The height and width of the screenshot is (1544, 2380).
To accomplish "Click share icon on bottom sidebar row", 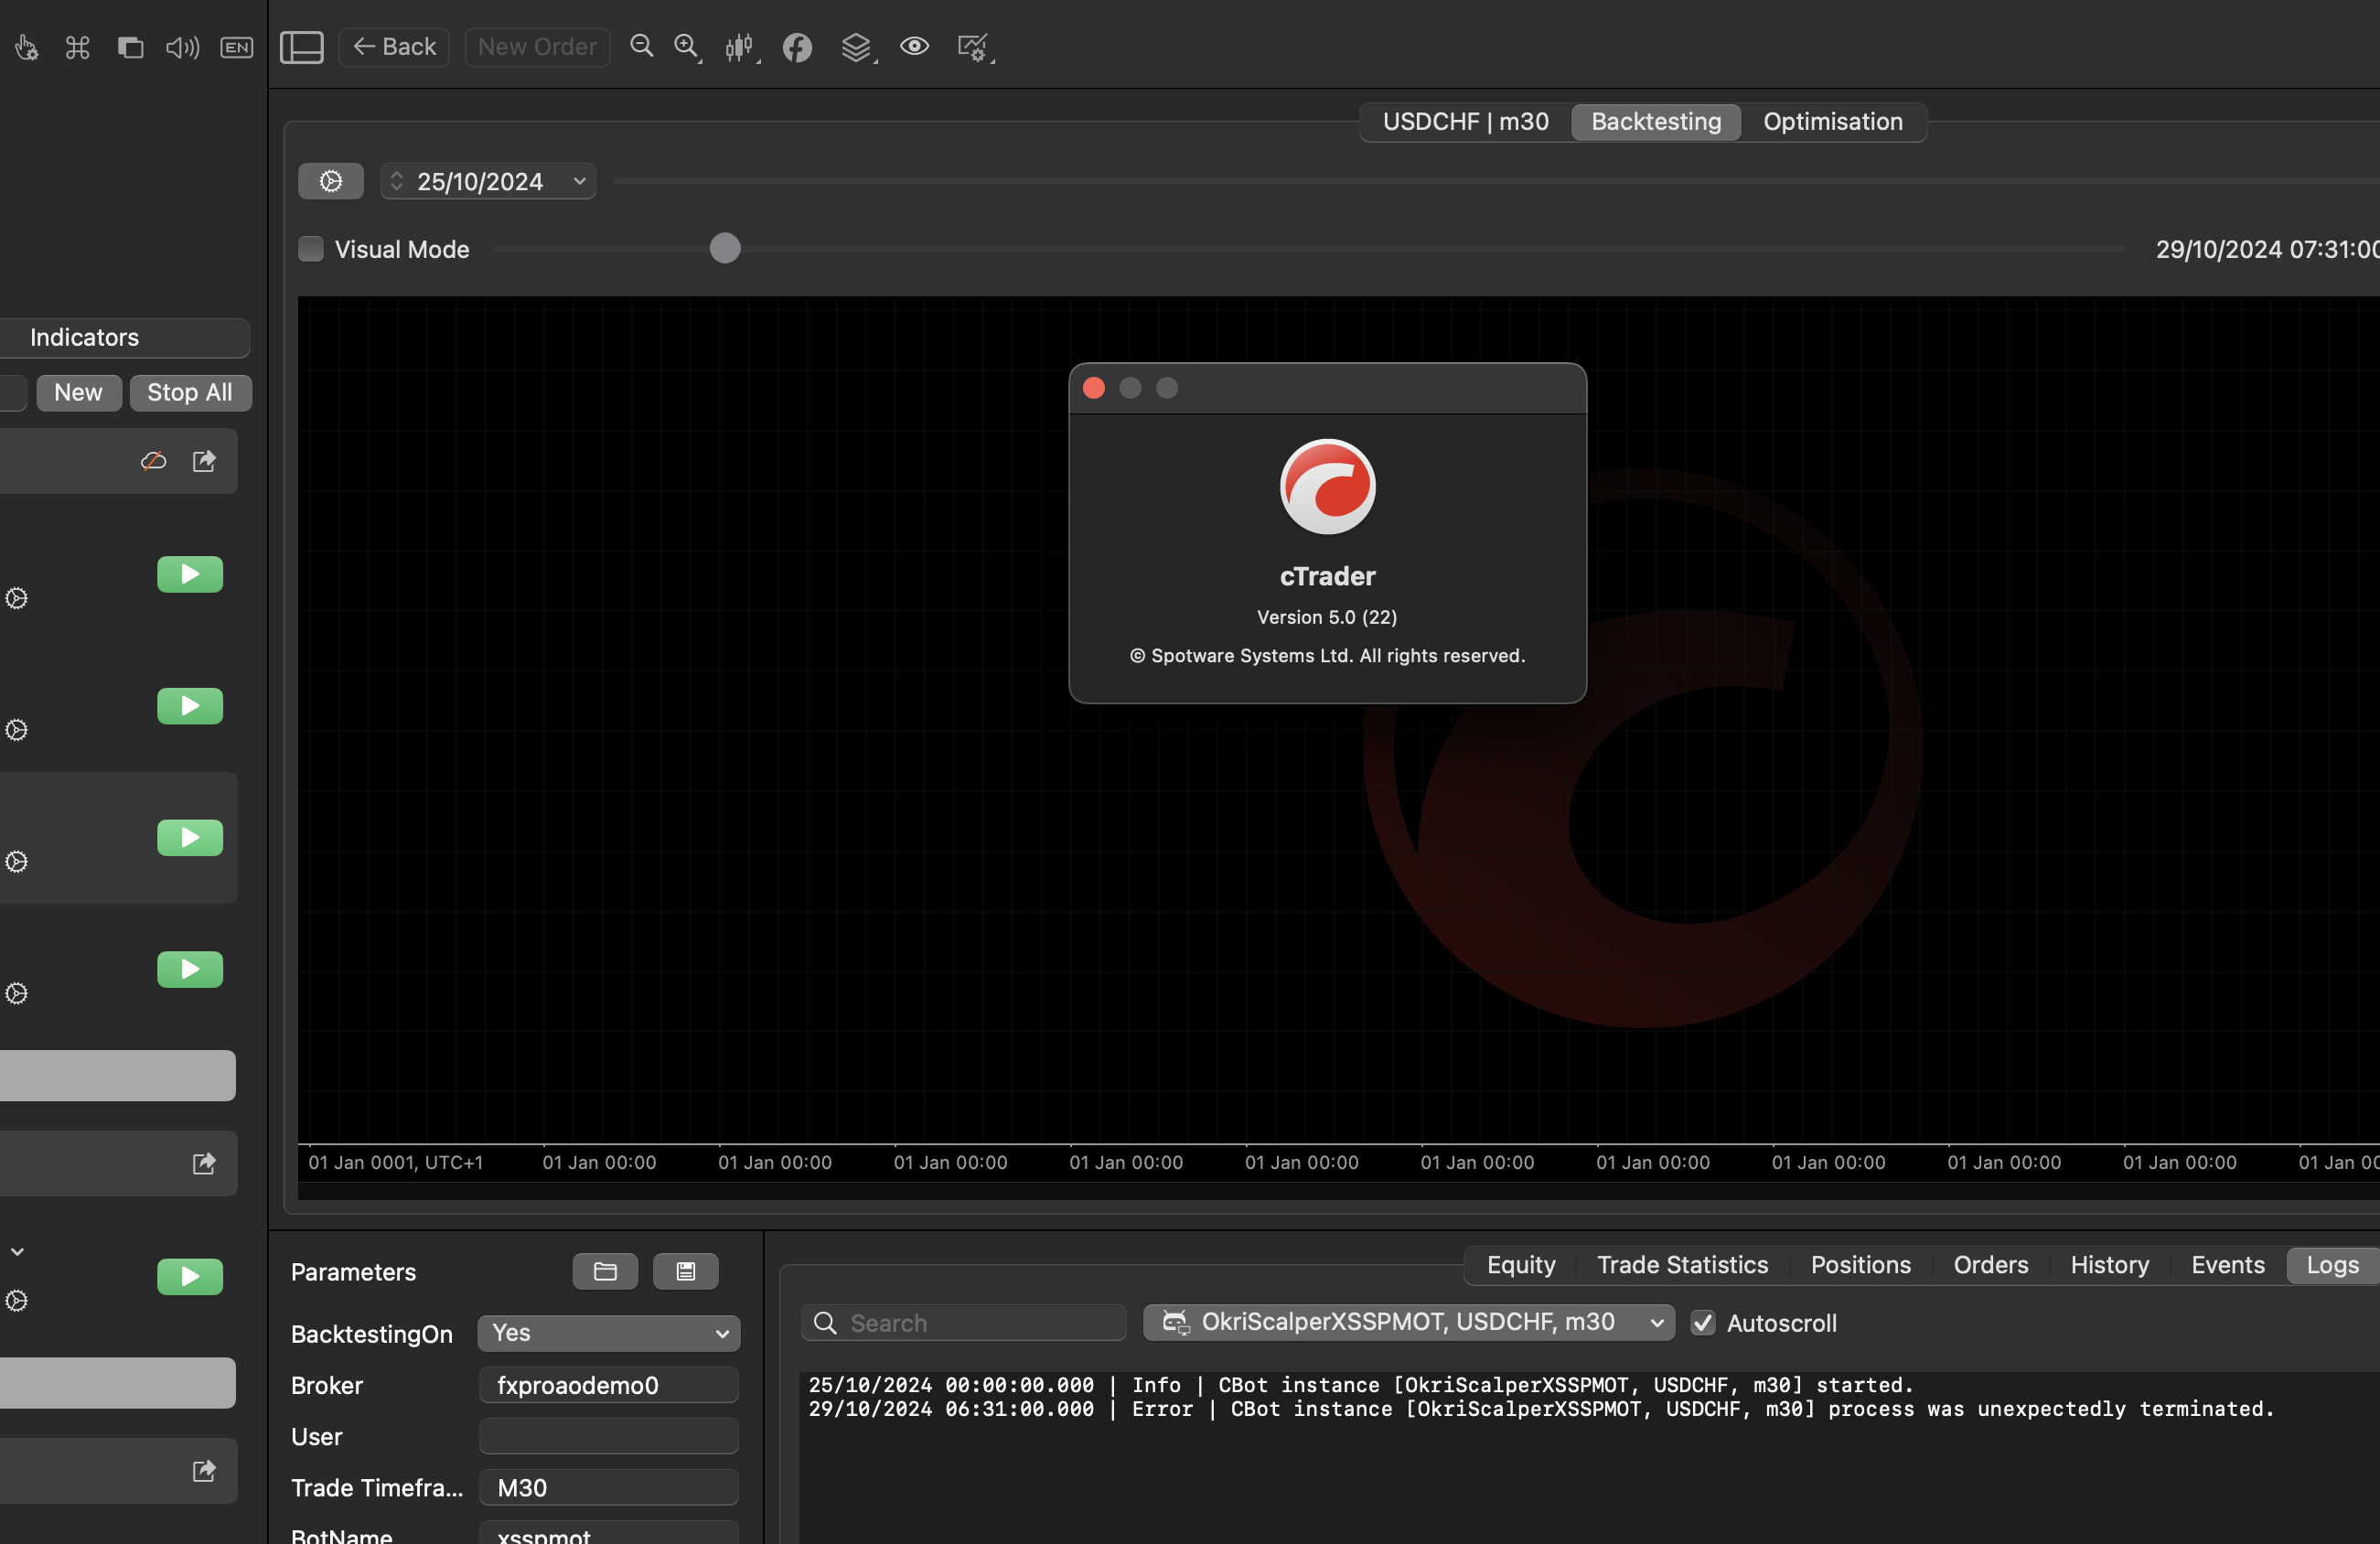I will [x=204, y=1470].
